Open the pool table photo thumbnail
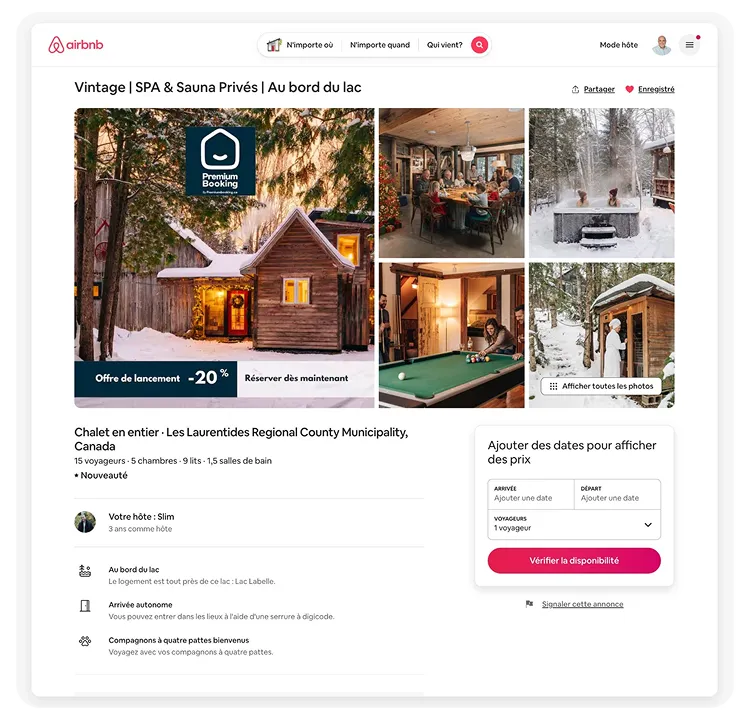This screenshot has height=728, width=751. tap(451, 335)
